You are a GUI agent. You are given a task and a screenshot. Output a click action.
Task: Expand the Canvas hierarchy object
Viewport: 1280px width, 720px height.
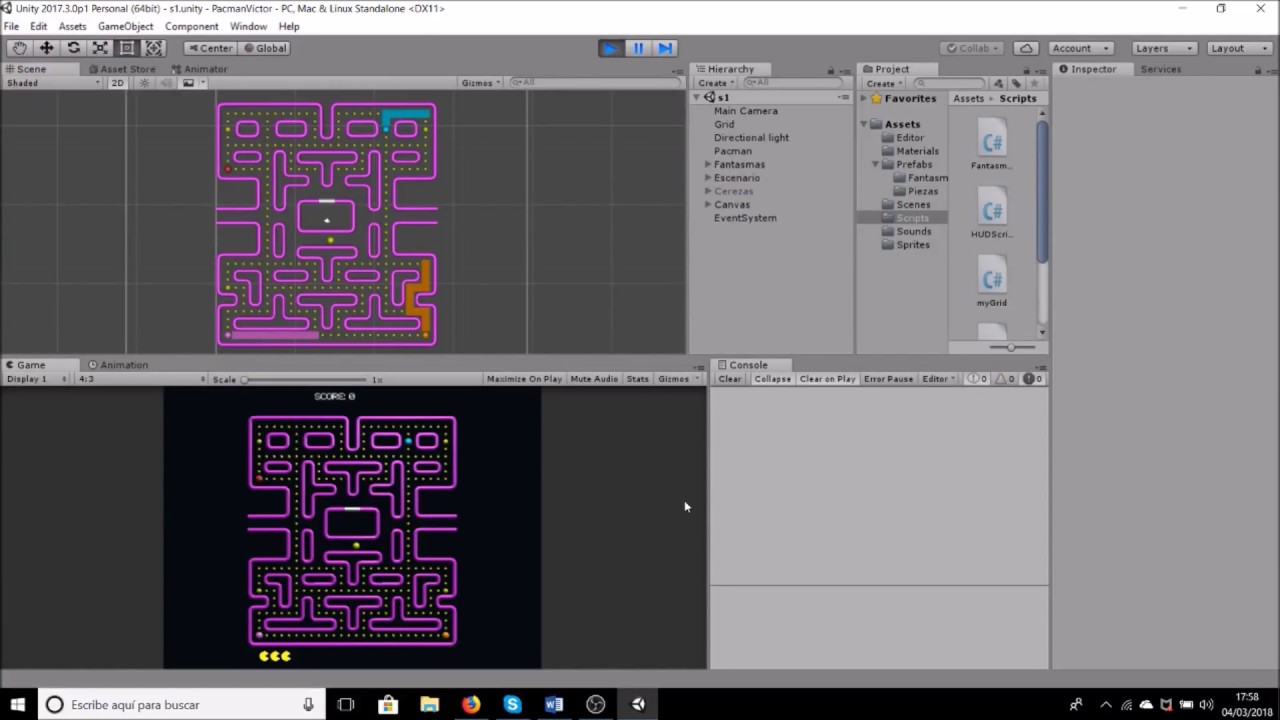click(x=708, y=205)
